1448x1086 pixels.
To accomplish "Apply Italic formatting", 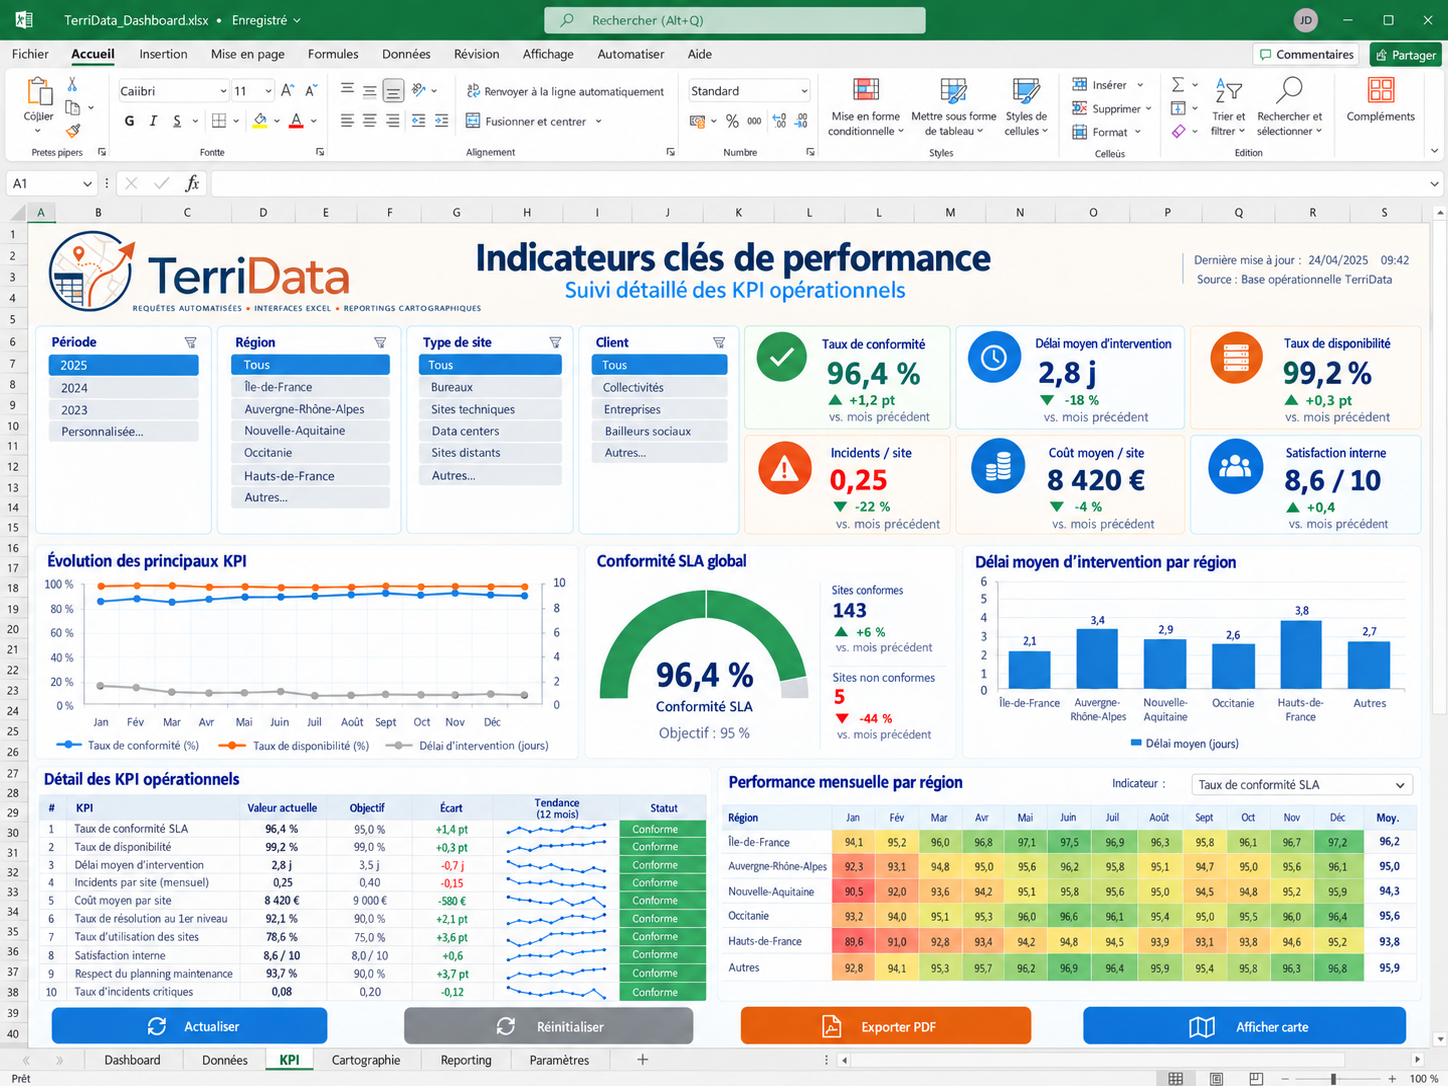I will (153, 121).
